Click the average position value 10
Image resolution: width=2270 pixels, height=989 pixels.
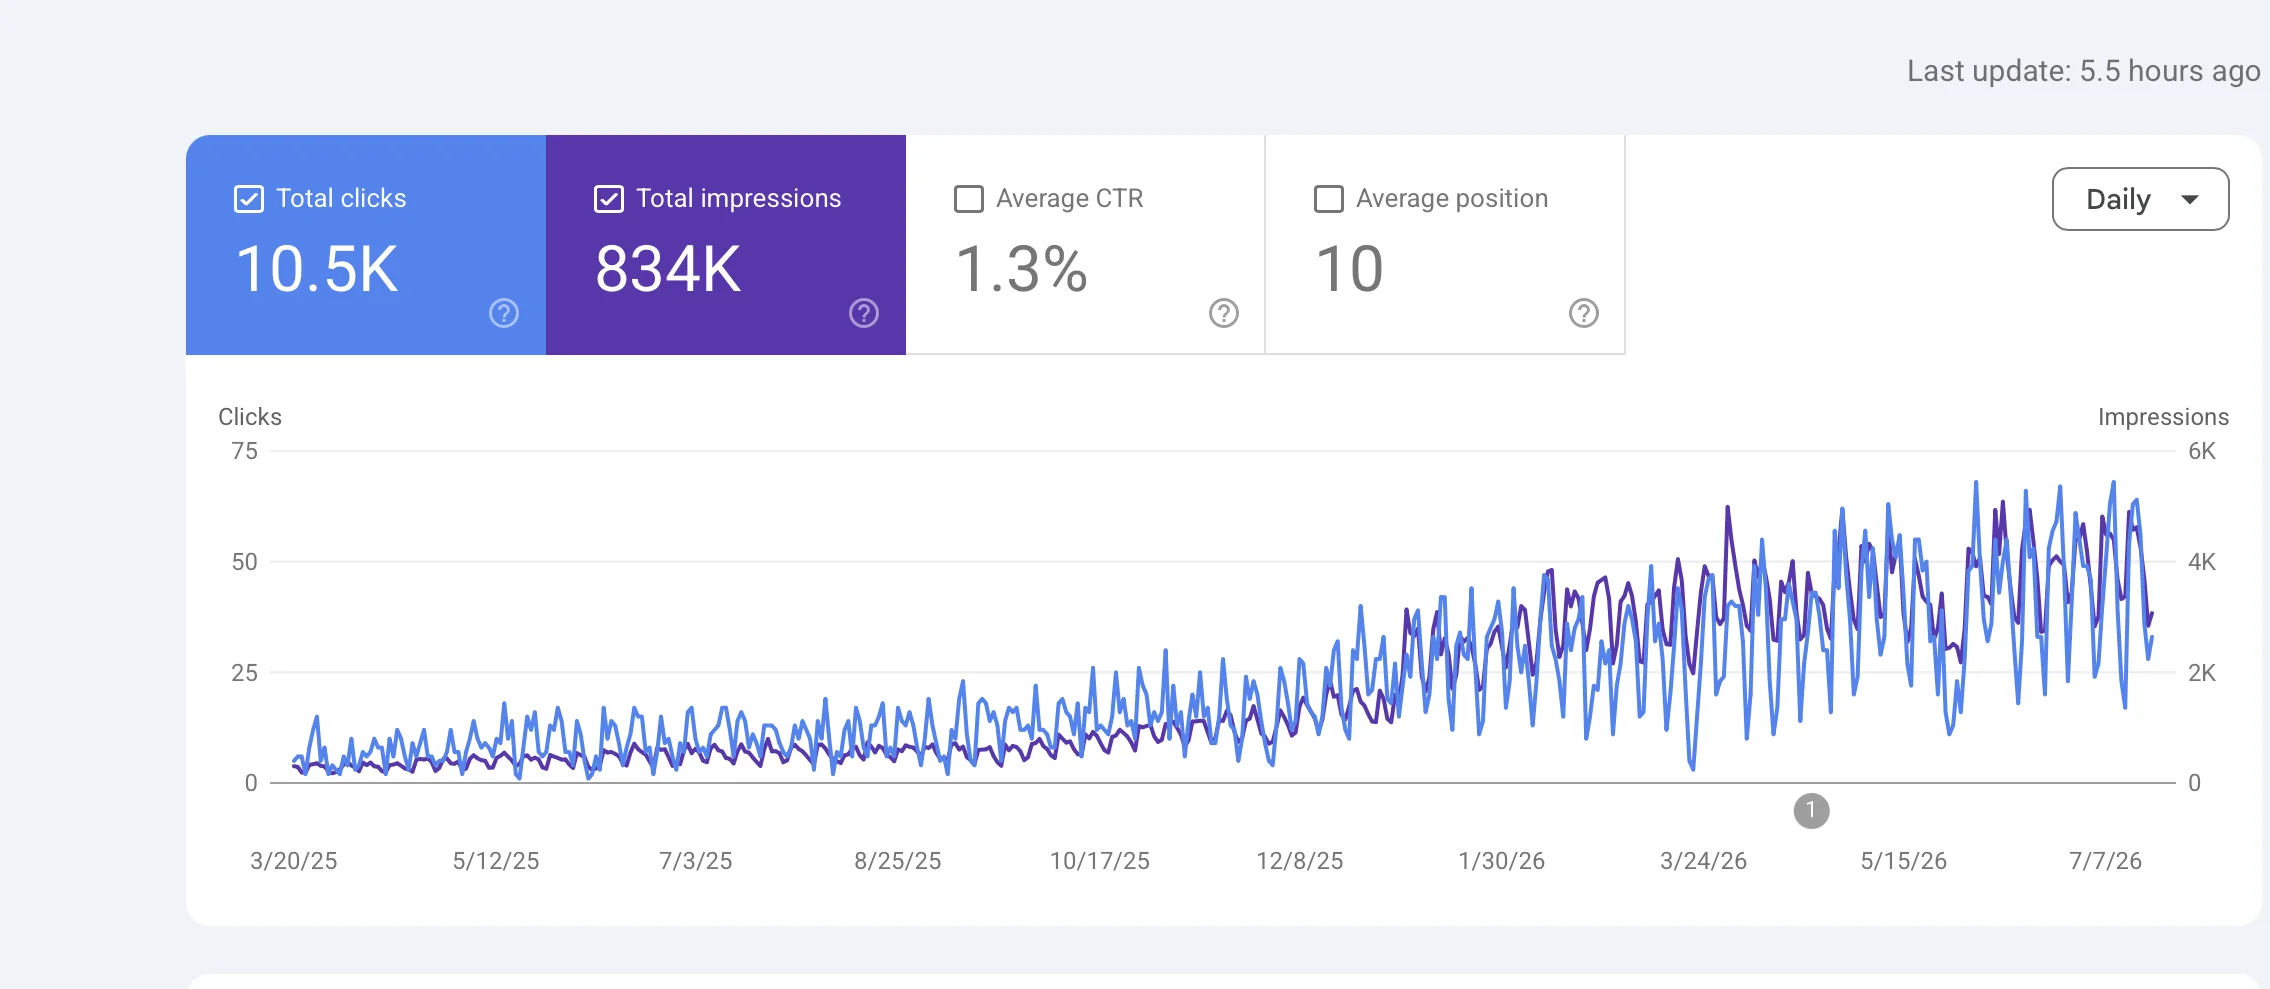(x=1350, y=269)
